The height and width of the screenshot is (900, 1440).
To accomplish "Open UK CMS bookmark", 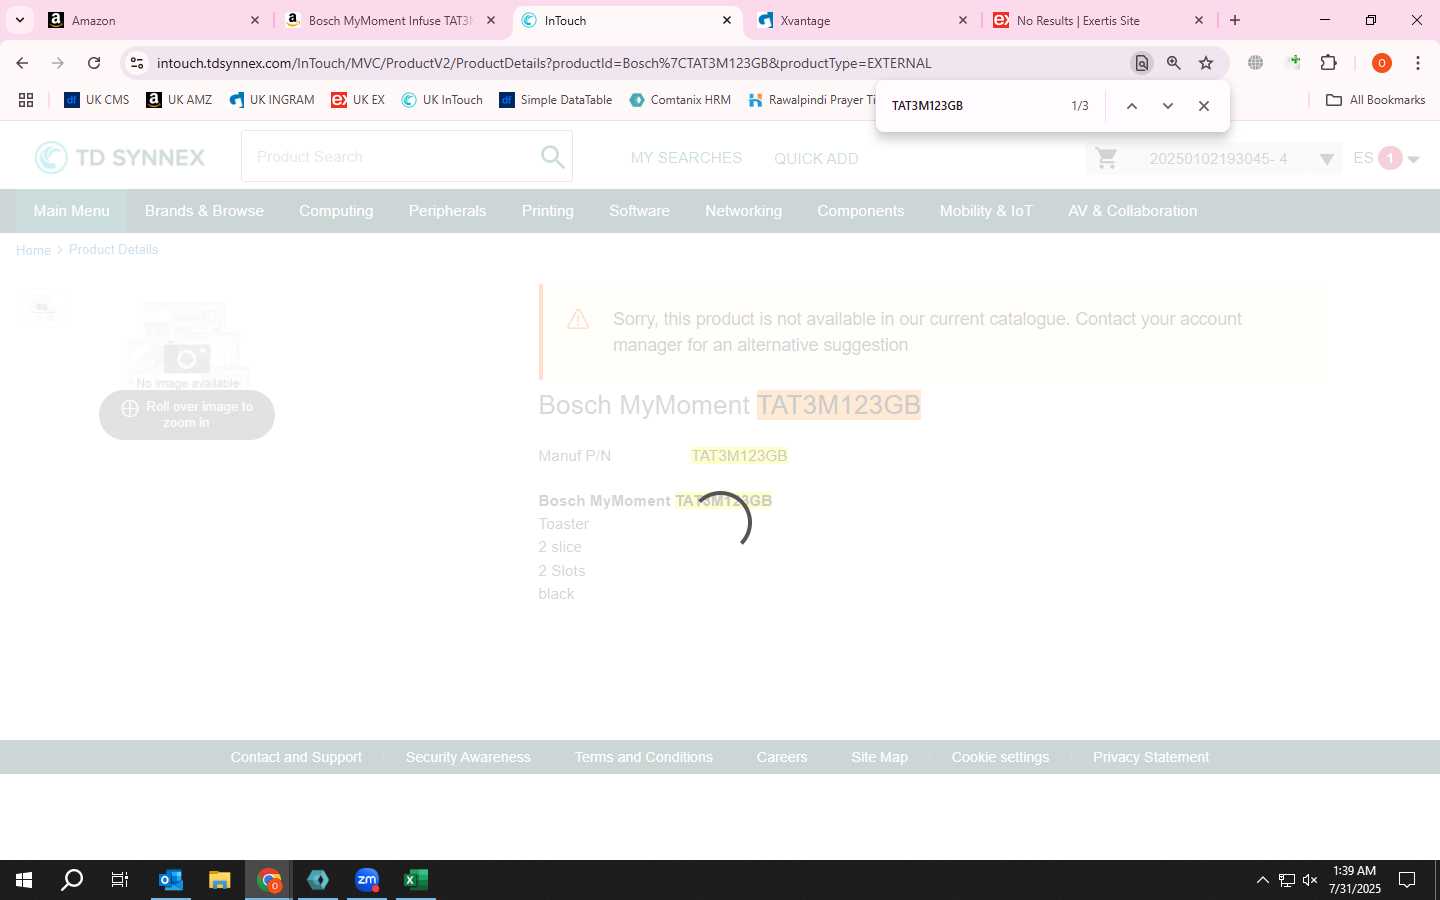I will 97,100.
